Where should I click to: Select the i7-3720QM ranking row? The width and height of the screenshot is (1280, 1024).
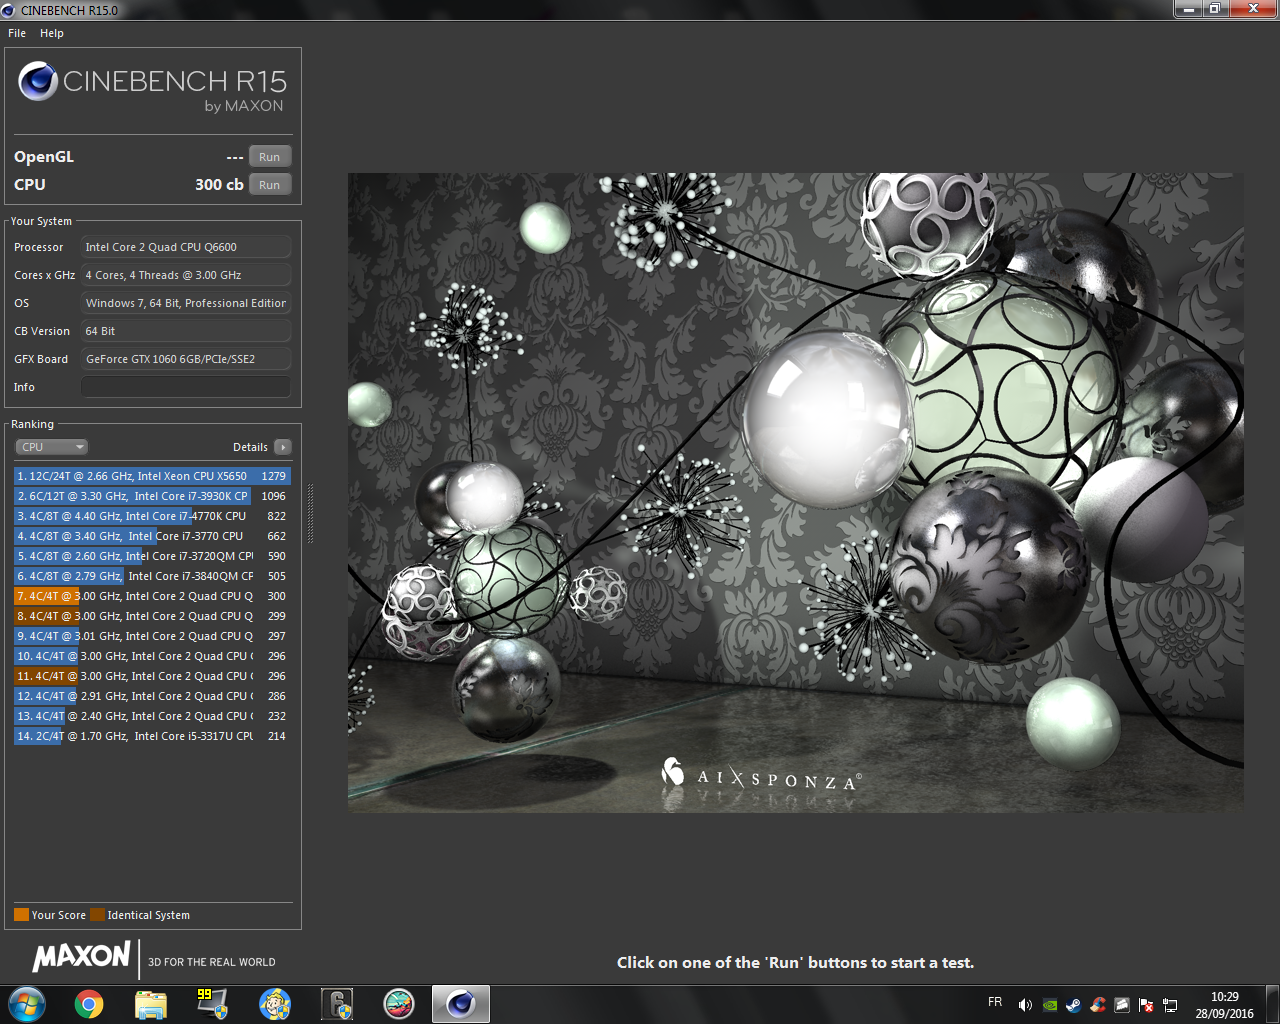152,556
